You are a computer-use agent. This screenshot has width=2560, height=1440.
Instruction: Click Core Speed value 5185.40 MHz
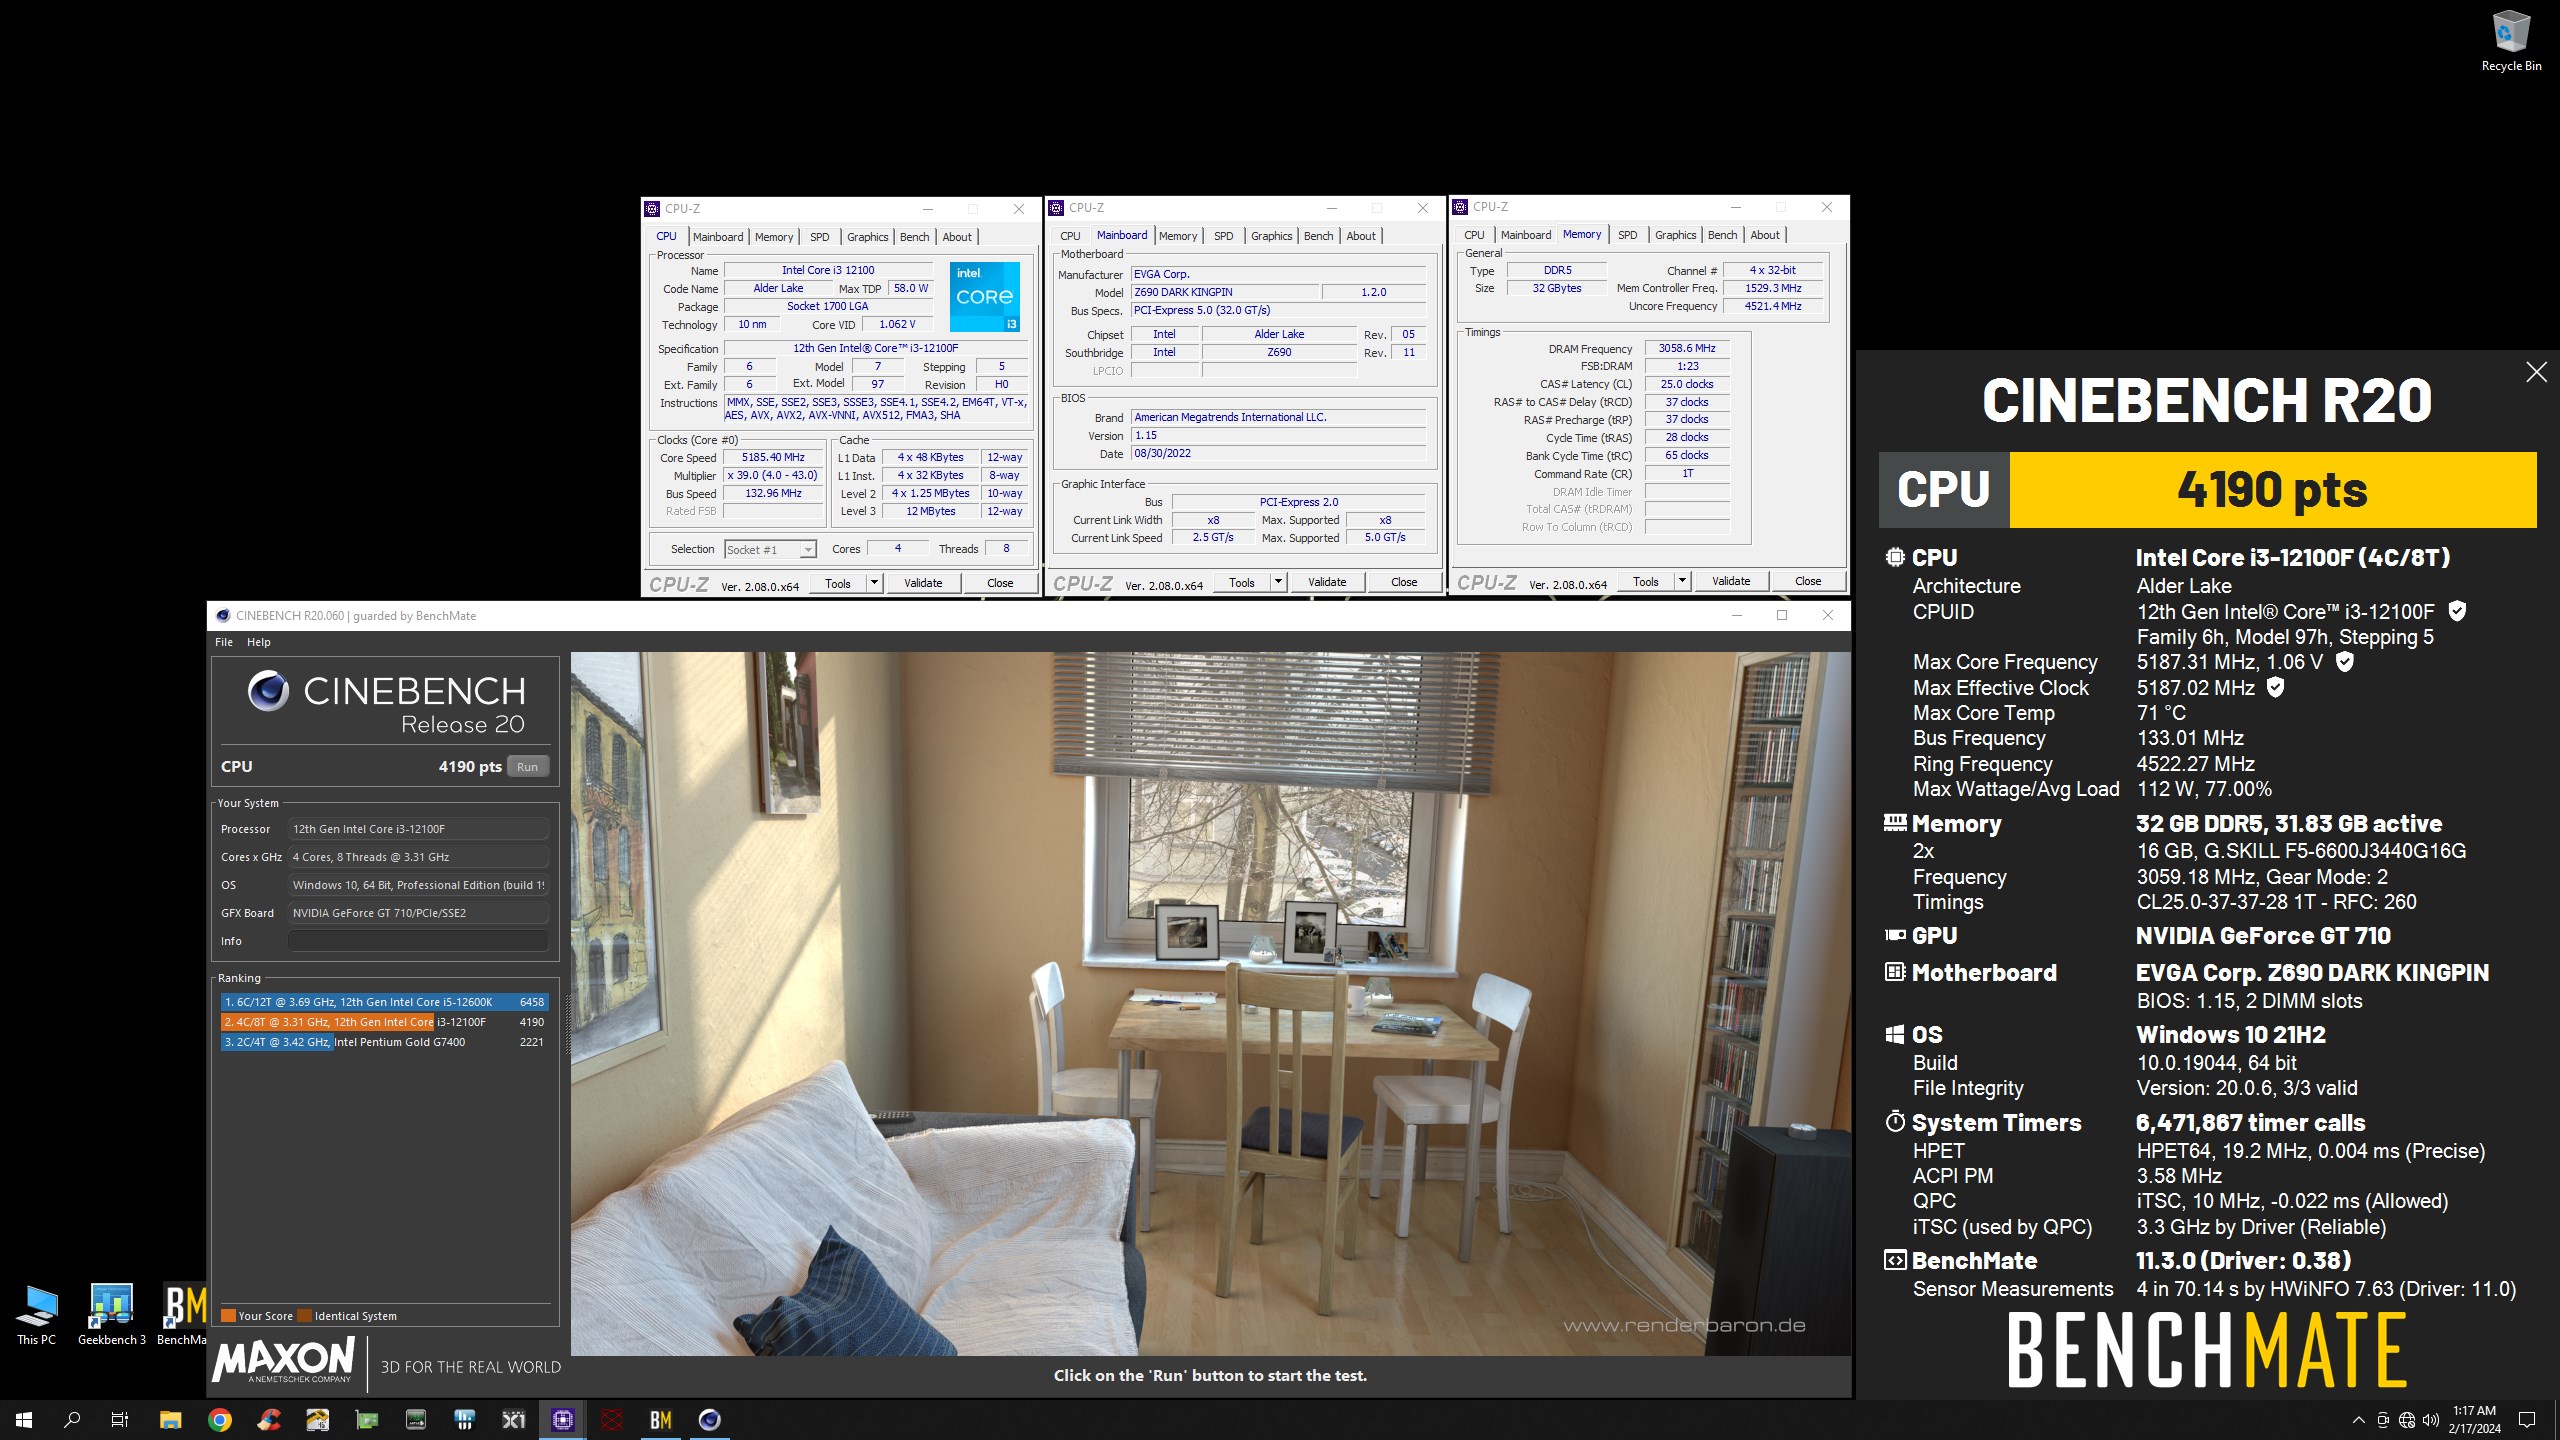(x=773, y=457)
